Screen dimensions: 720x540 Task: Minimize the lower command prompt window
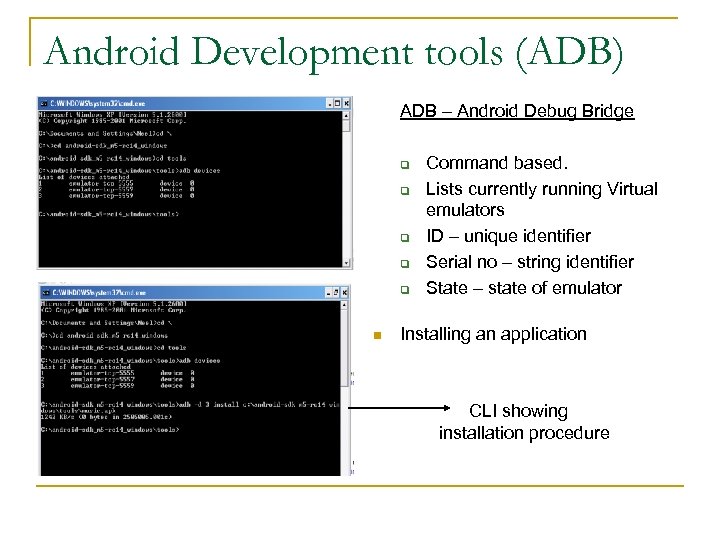point(328,292)
